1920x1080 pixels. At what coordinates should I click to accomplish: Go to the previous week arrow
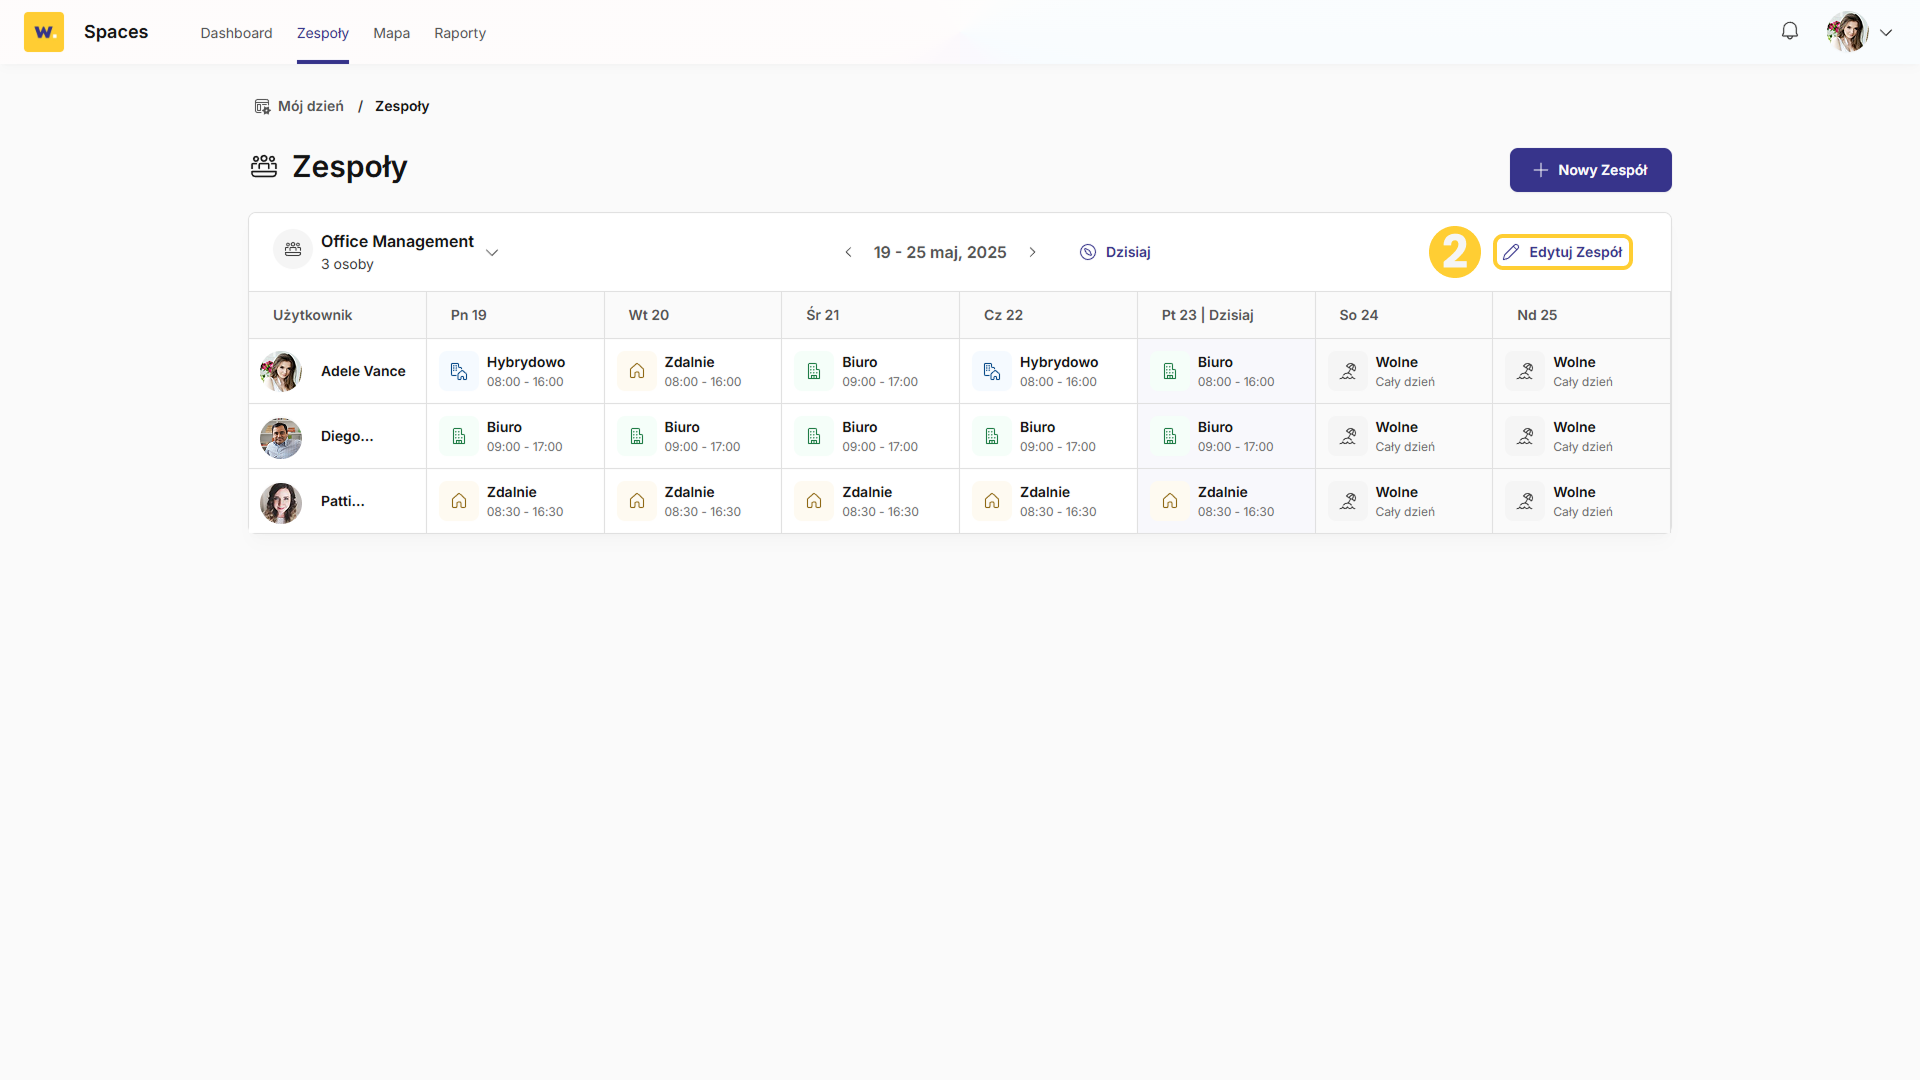(x=848, y=252)
